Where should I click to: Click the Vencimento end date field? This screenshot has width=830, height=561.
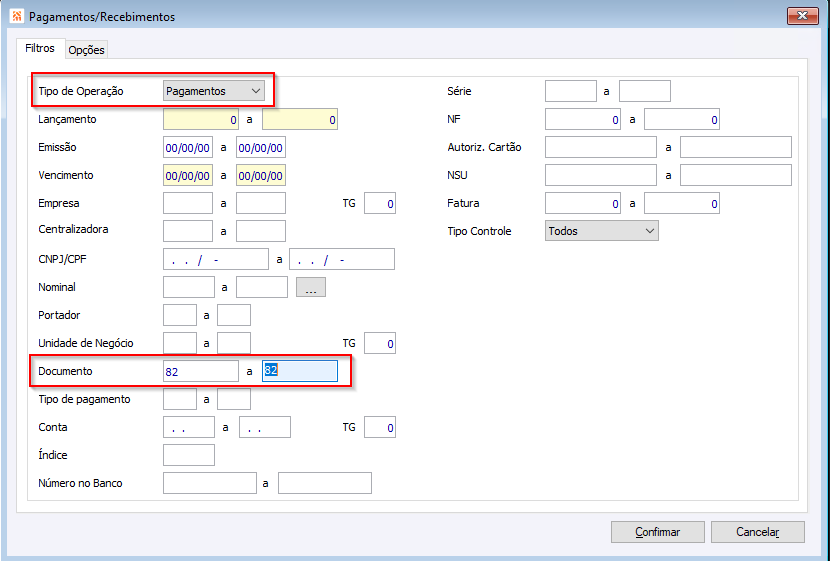pos(261,176)
